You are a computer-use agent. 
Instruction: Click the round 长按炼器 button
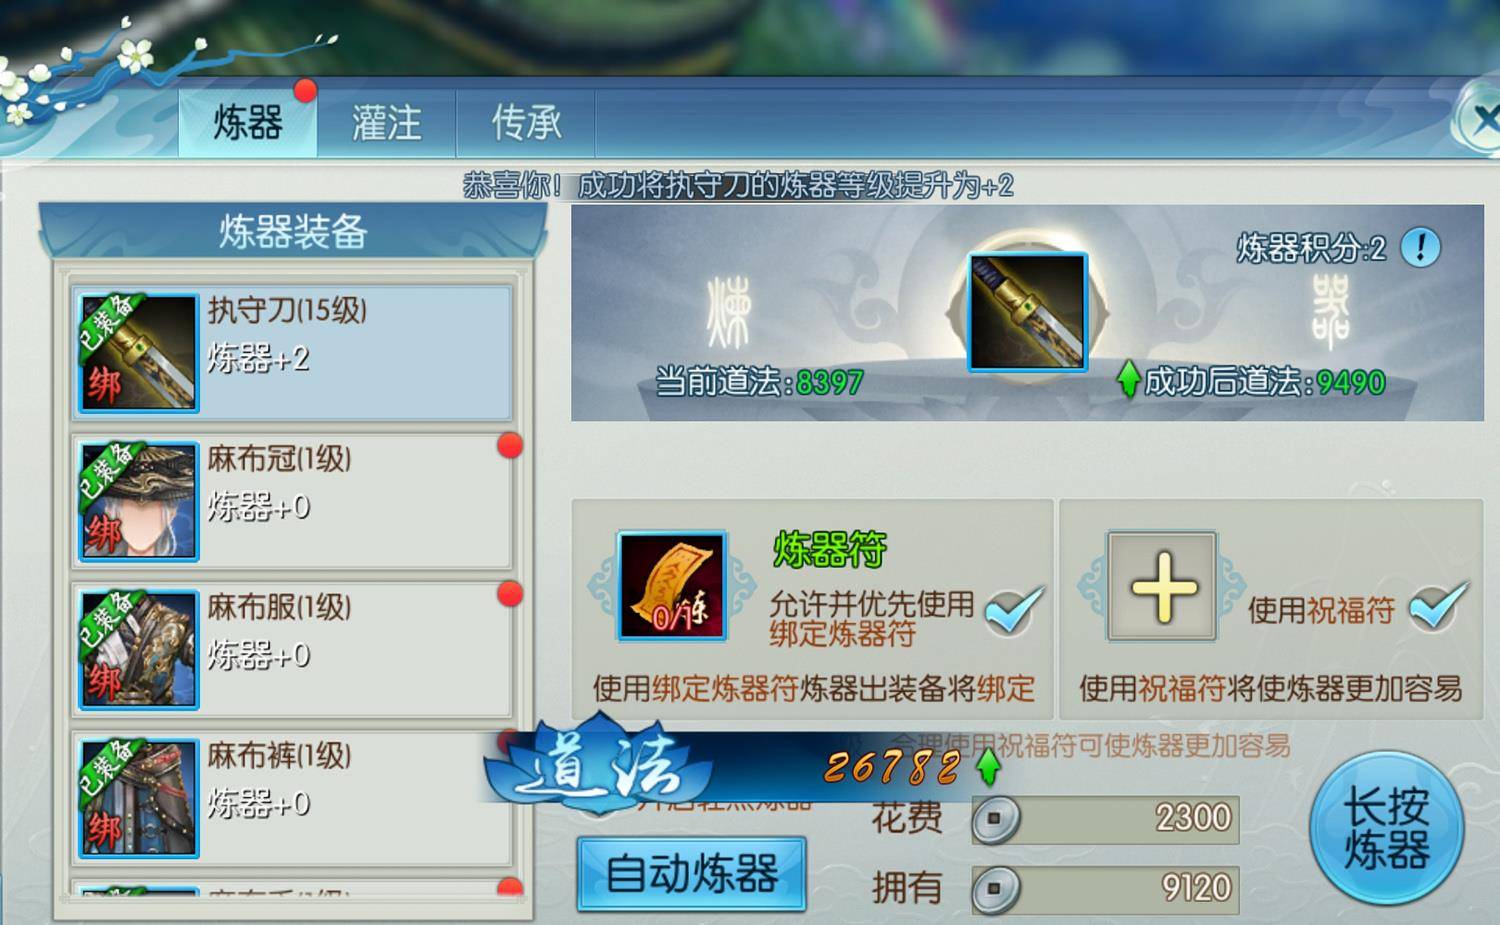(x=1386, y=828)
